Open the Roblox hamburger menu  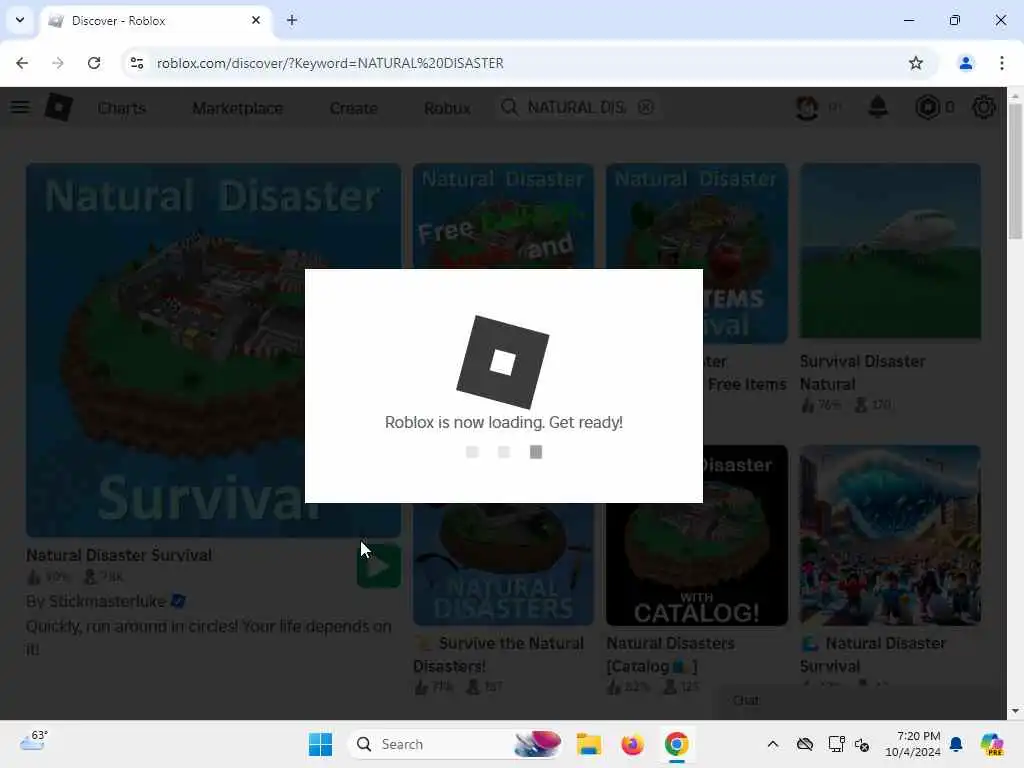[x=20, y=107]
